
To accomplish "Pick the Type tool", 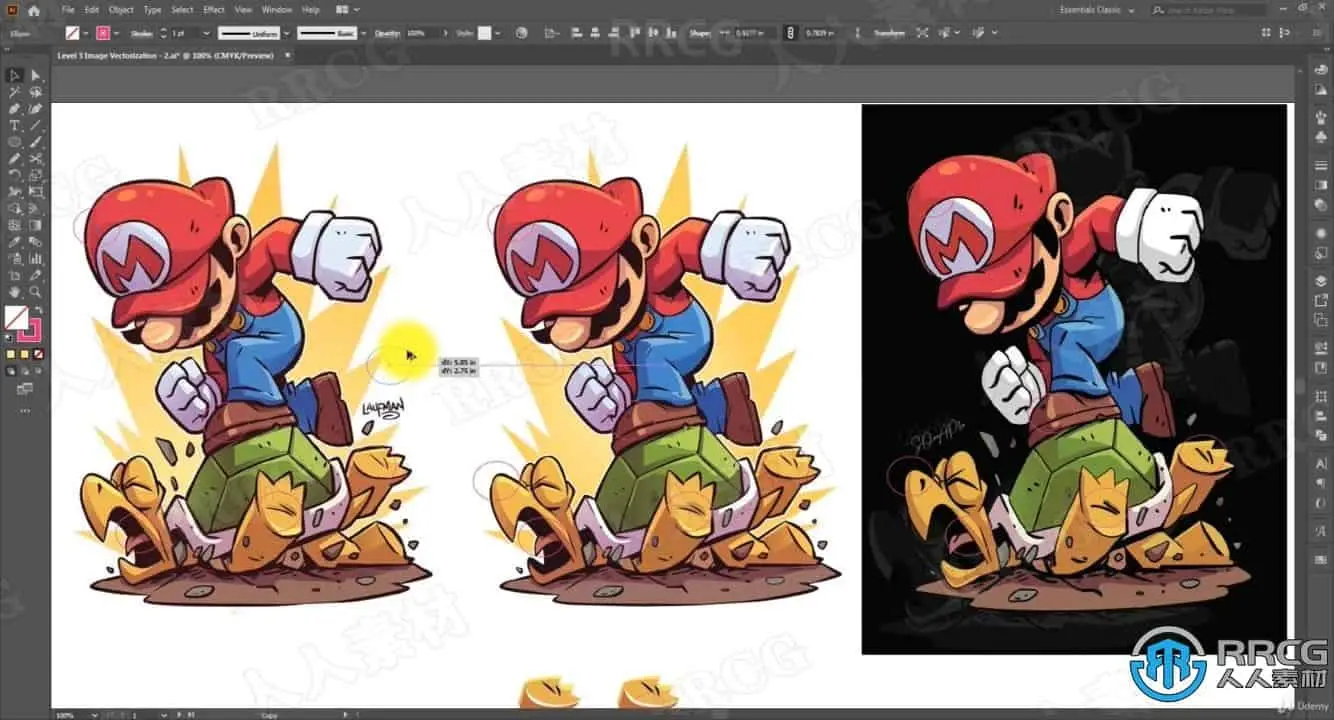I will 15,125.
